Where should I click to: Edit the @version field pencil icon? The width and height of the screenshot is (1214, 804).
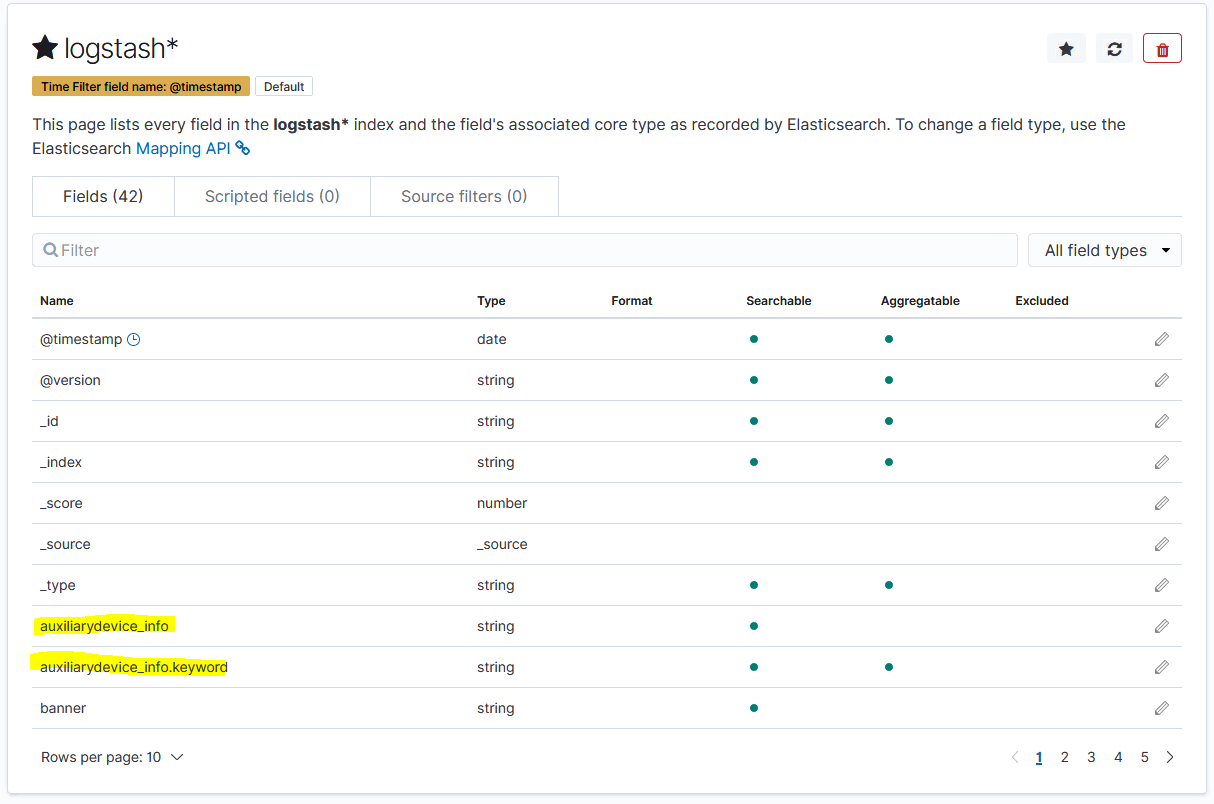pos(1161,380)
